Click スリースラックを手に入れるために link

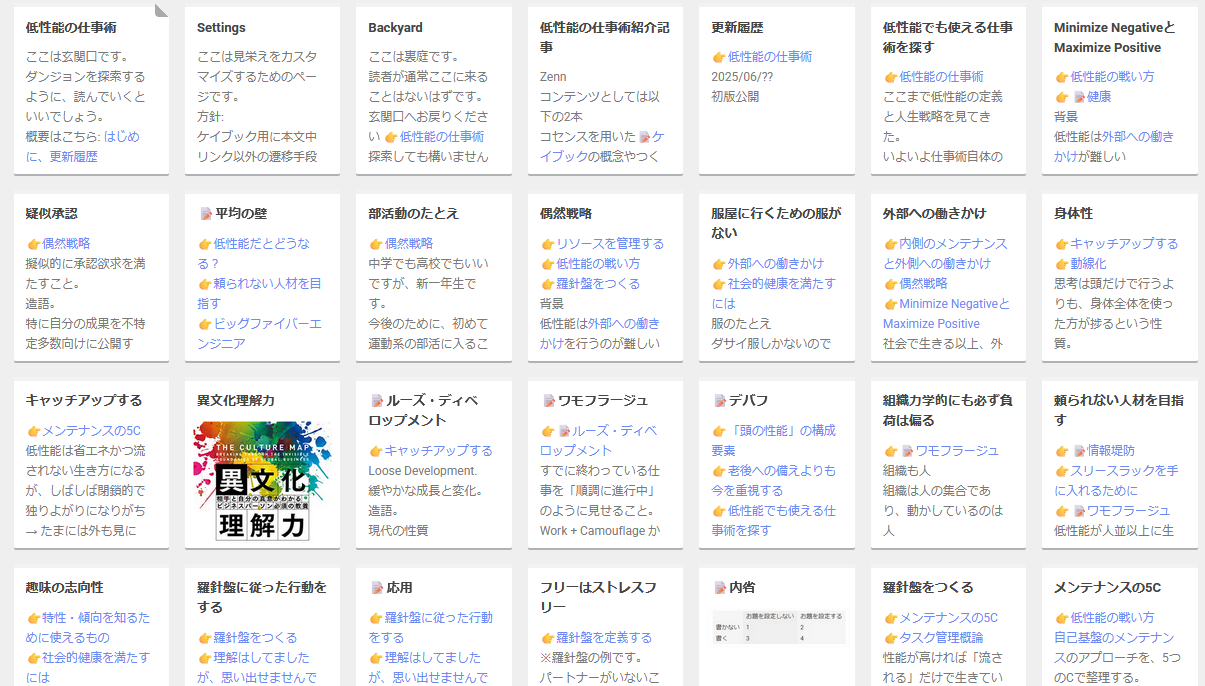1116,480
